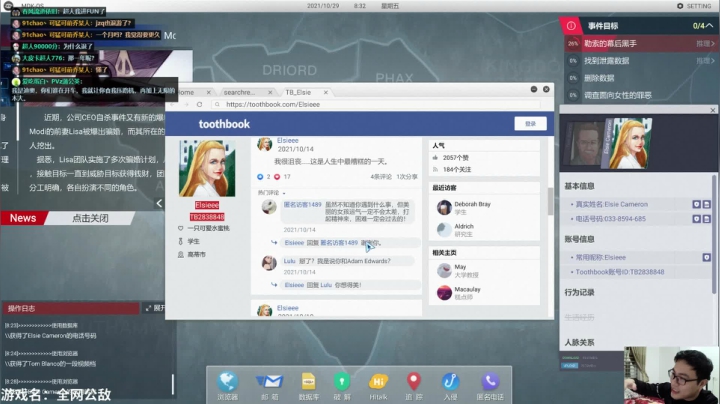Screen dimensions: 720x404
Task: Select the 删除数据 objective
Action: click(x=599, y=78)
